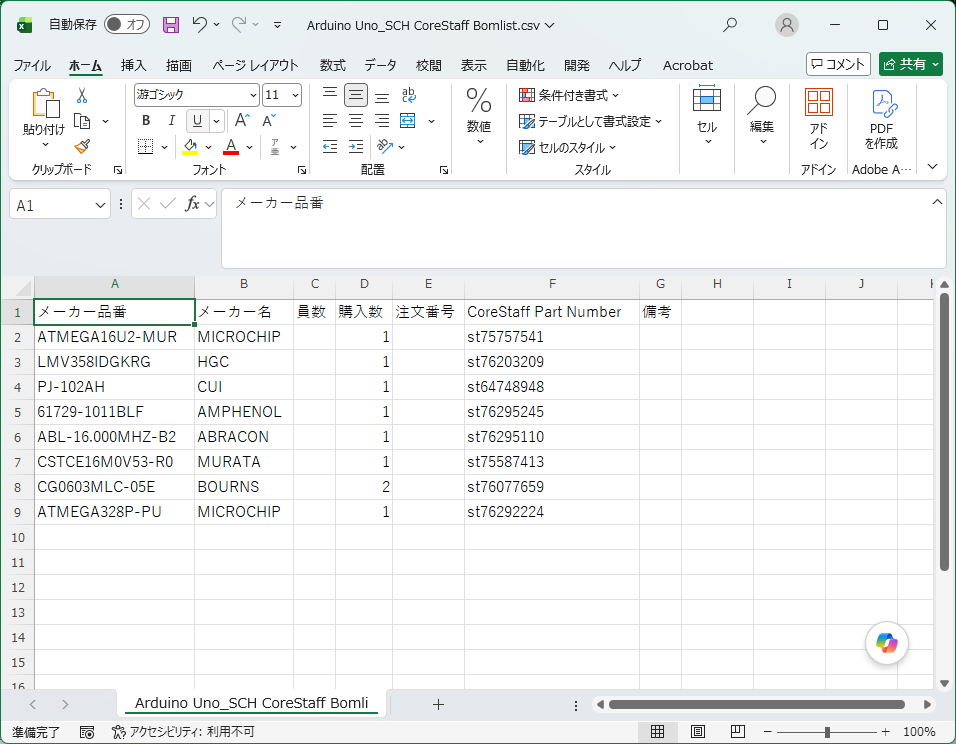
Task: Open the font name dropdown 游ゴシック
Action: [196, 95]
